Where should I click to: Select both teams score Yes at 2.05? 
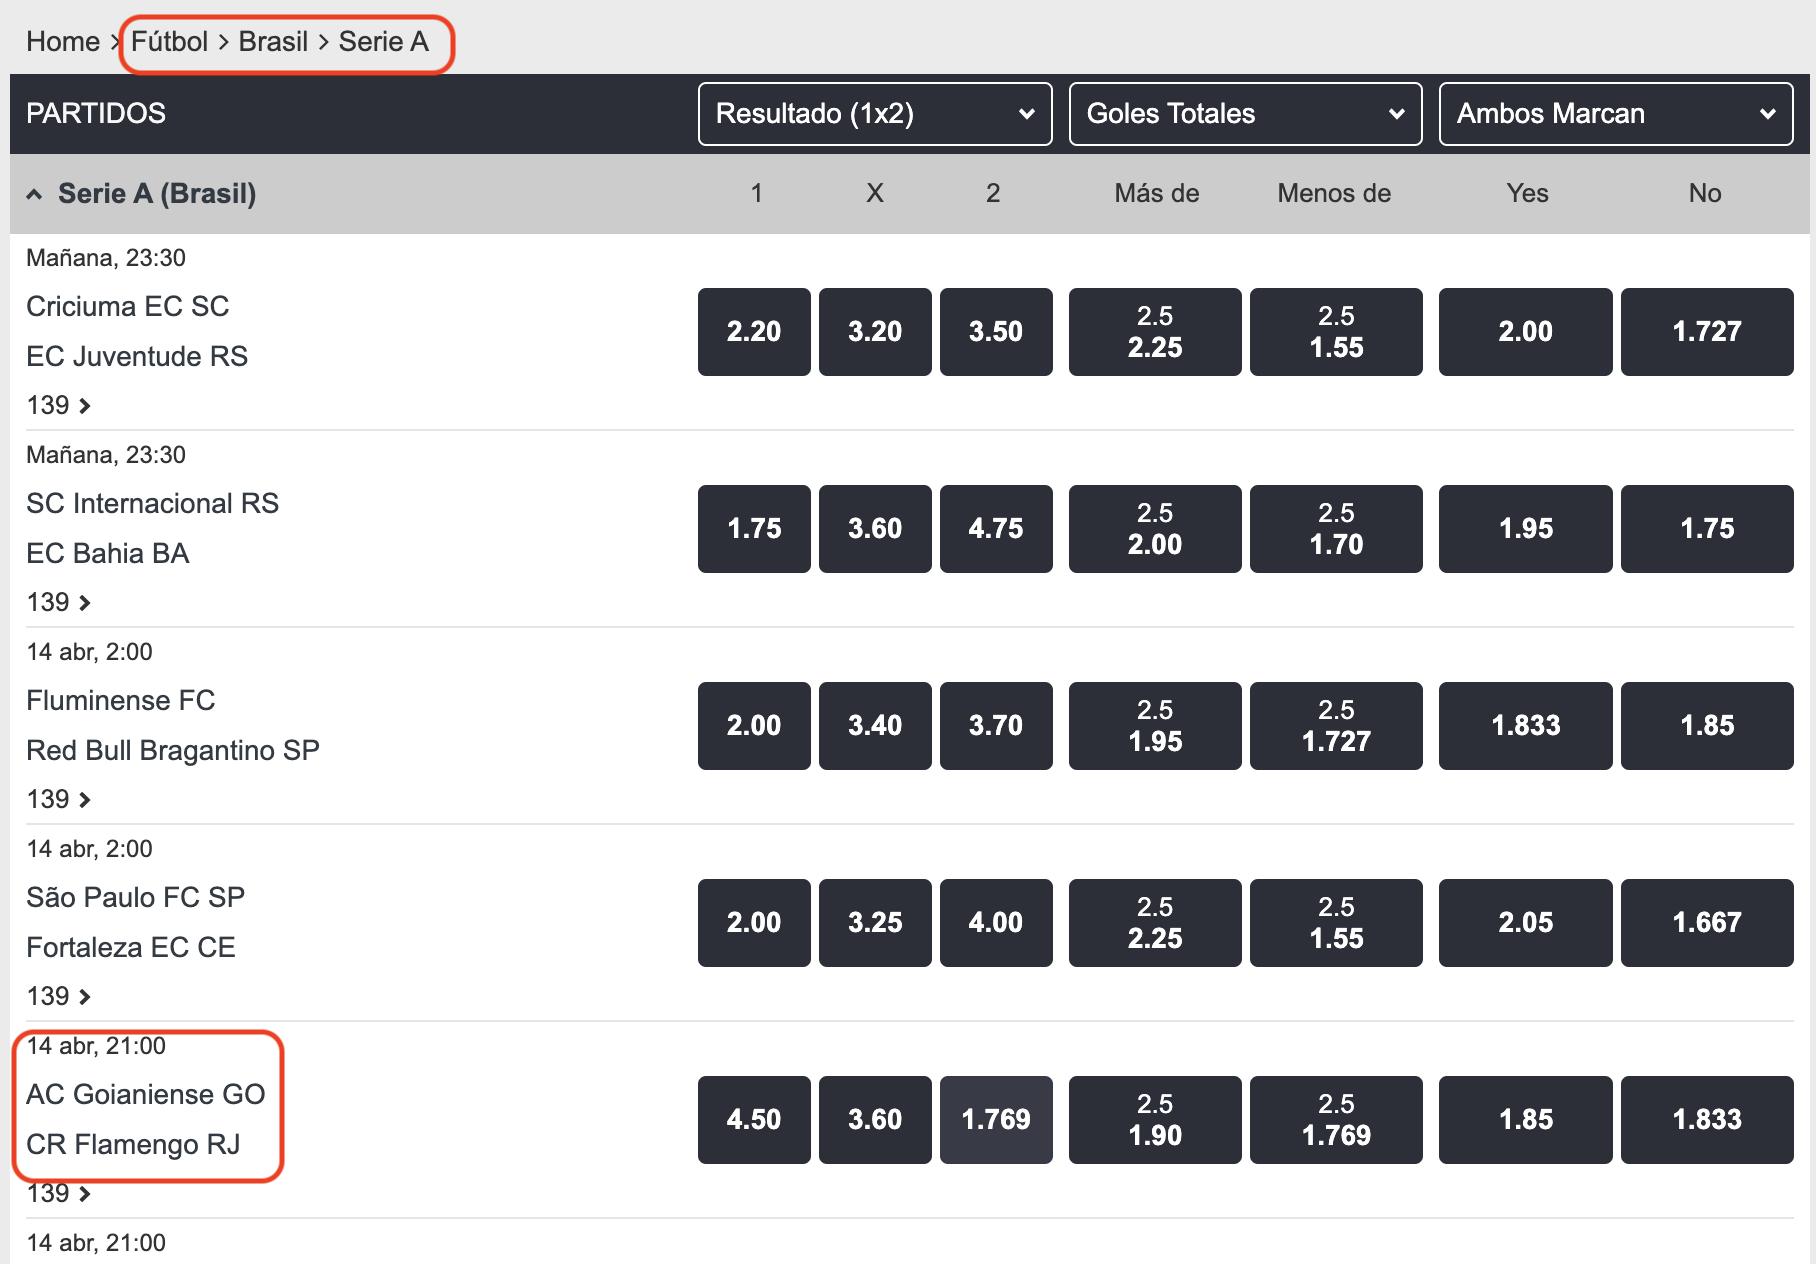1526,923
